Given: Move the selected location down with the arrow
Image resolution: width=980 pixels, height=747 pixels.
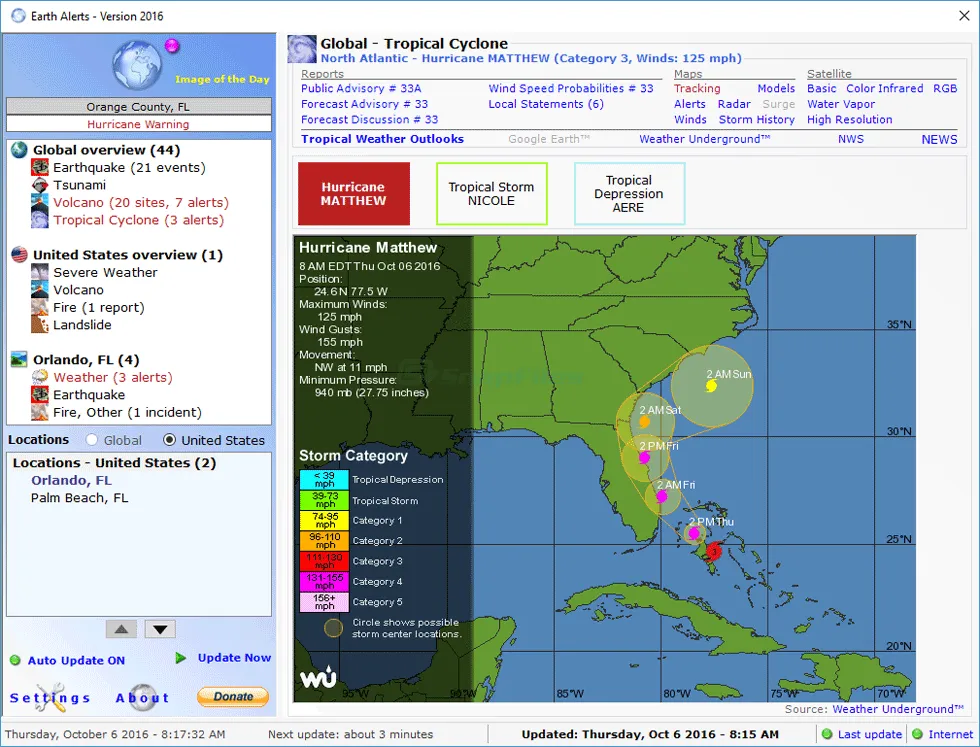Looking at the screenshot, I should point(160,629).
